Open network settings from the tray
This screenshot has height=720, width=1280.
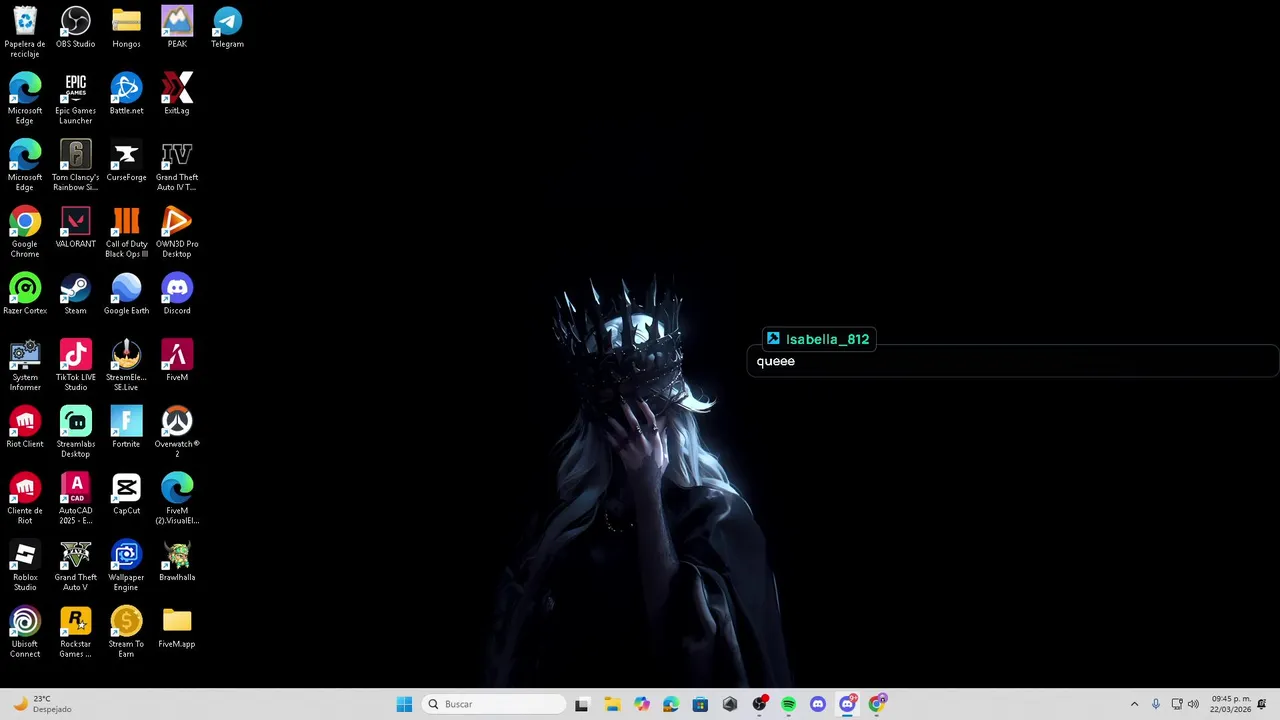pyautogui.click(x=1177, y=704)
